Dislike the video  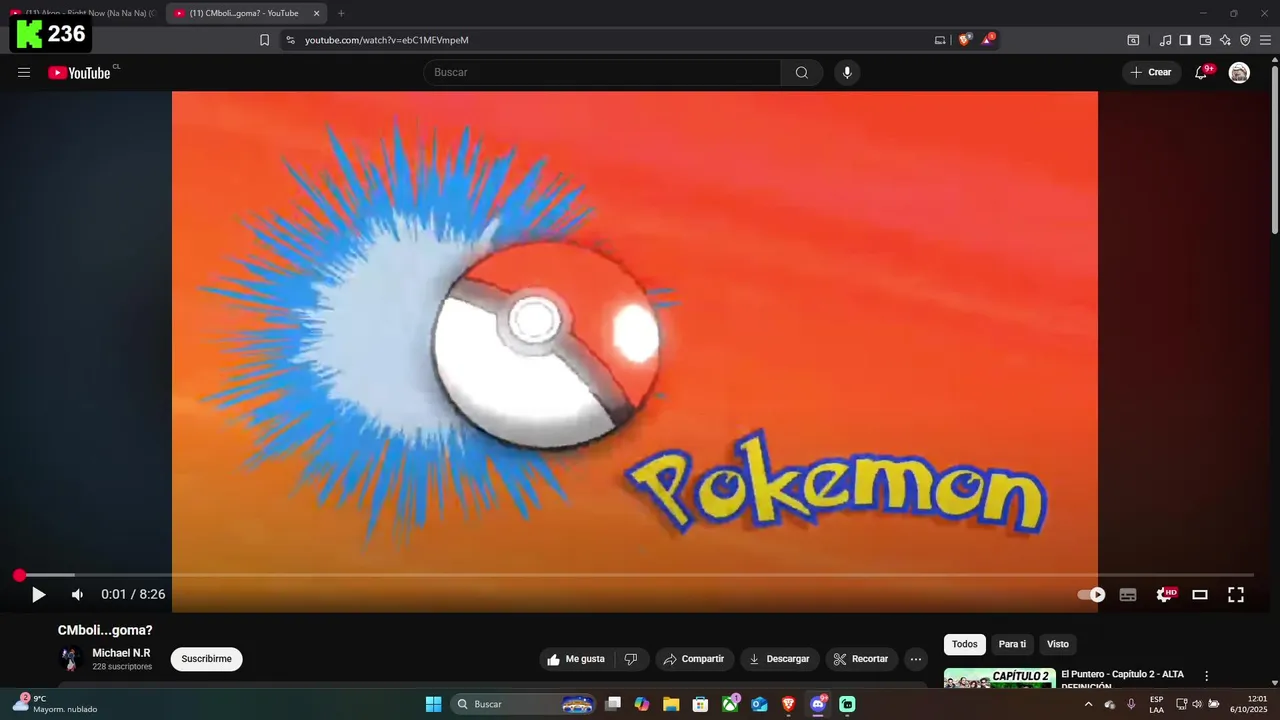pos(631,659)
